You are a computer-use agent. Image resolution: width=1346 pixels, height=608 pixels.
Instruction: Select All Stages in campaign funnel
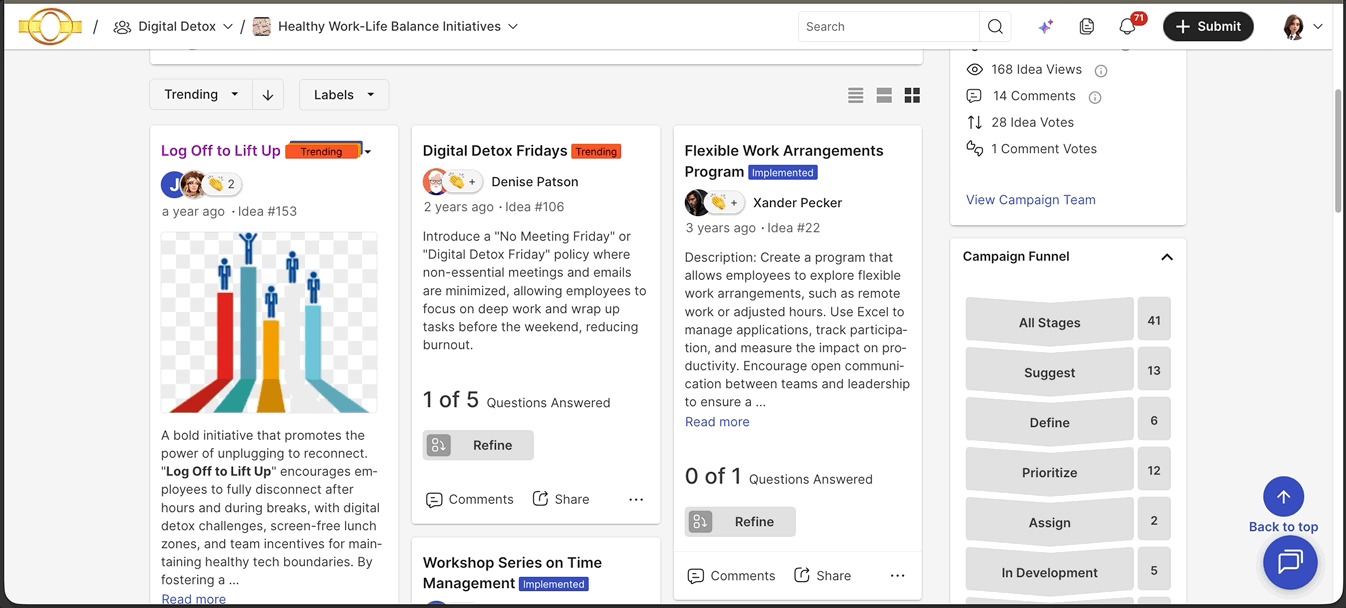[1049, 322]
